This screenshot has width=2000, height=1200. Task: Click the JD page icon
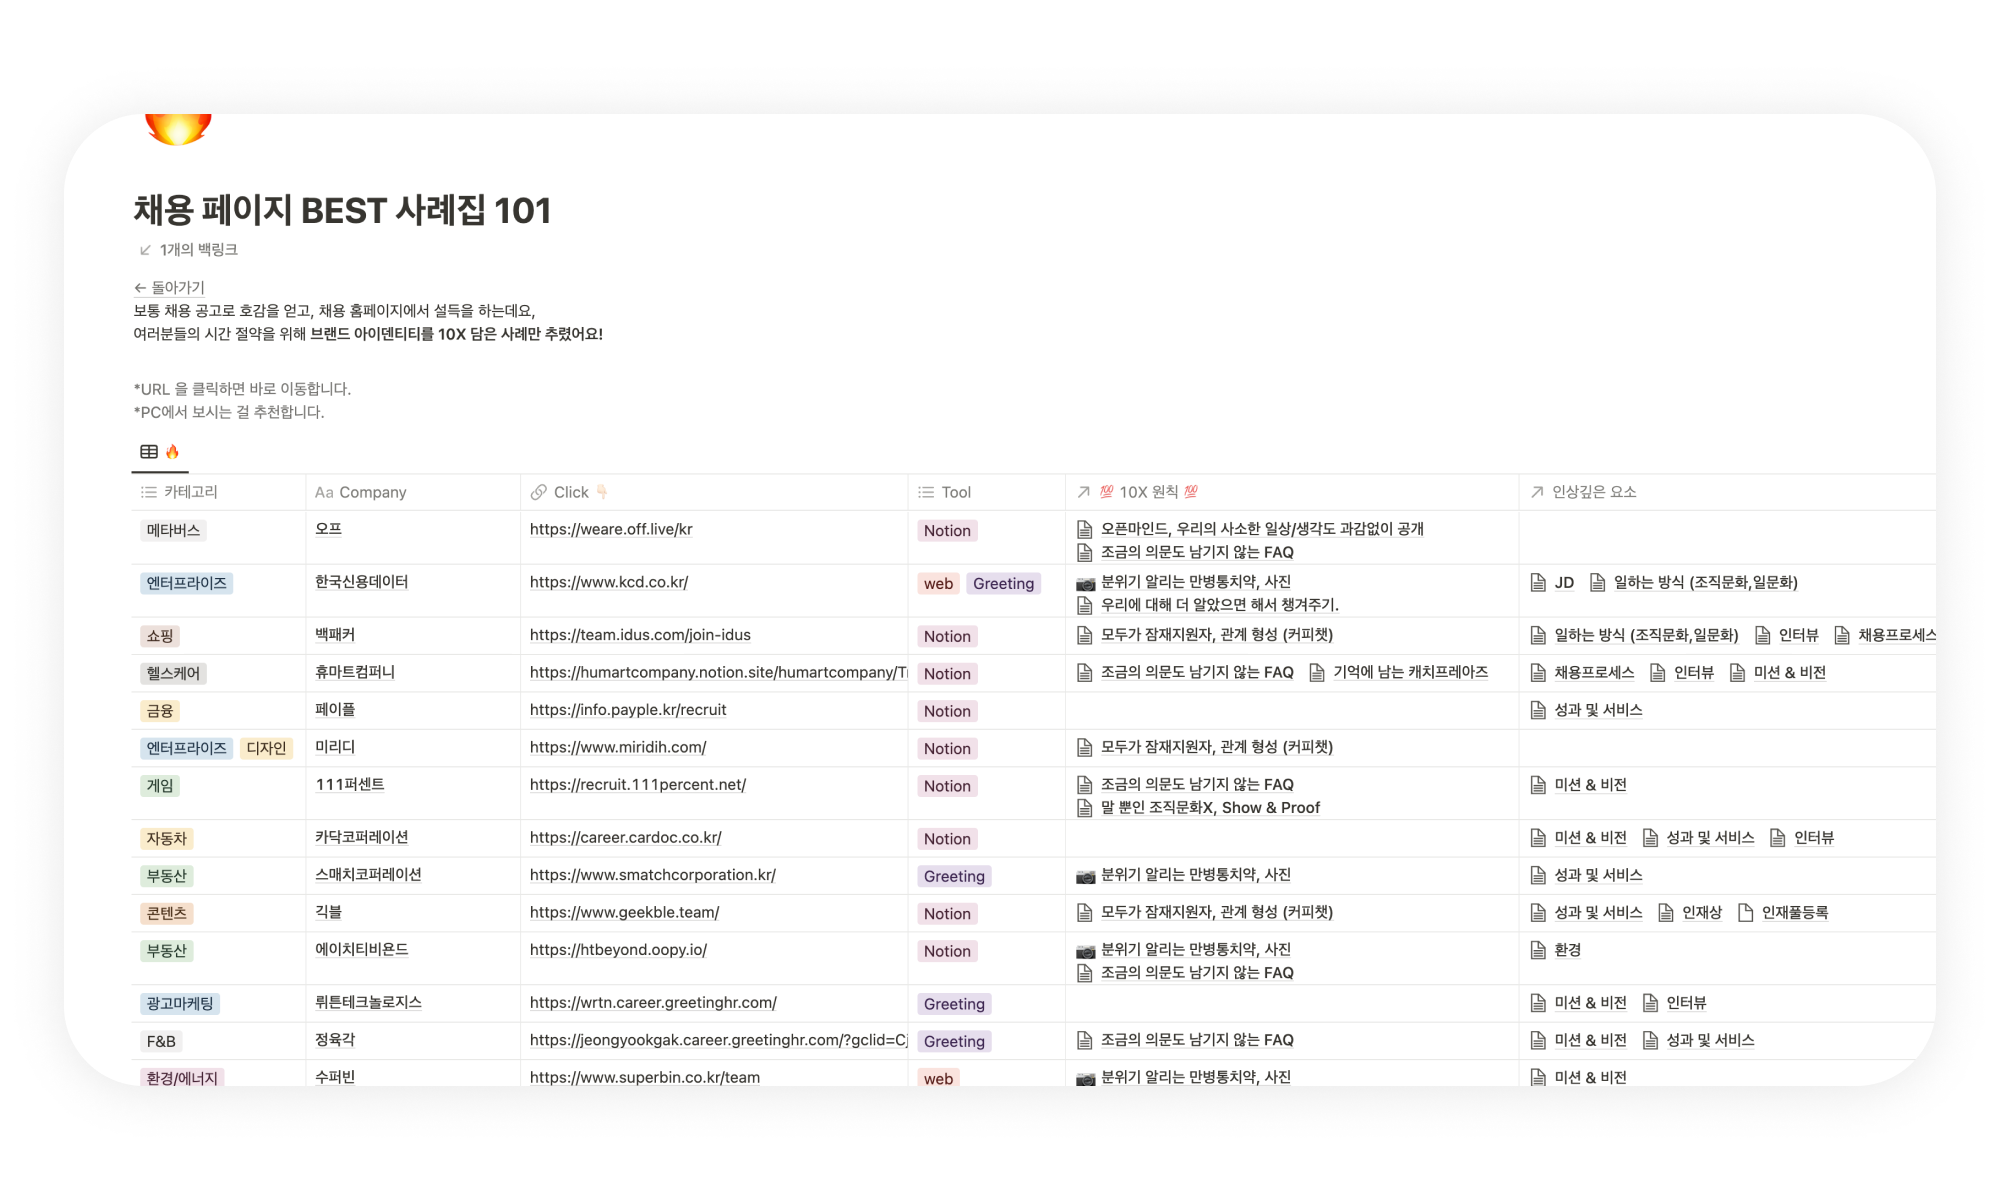click(1538, 583)
